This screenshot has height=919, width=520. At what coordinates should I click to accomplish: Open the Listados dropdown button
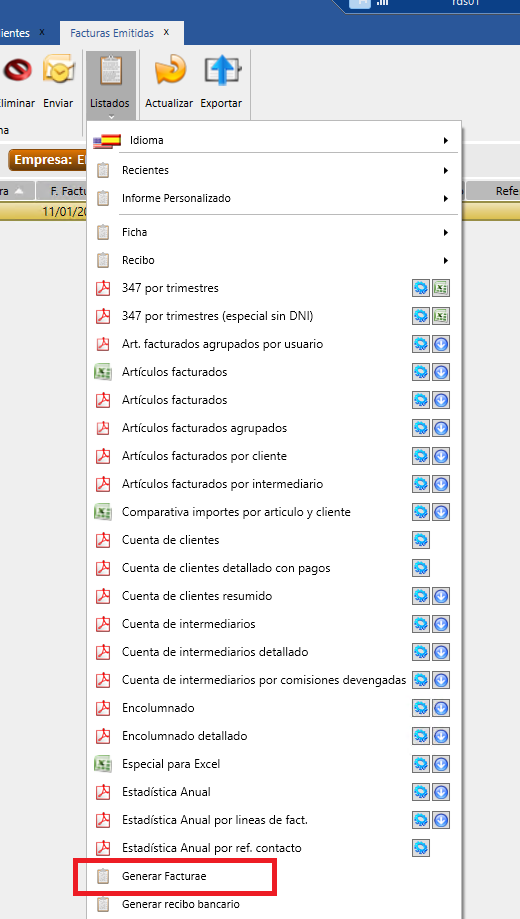[110, 84]
